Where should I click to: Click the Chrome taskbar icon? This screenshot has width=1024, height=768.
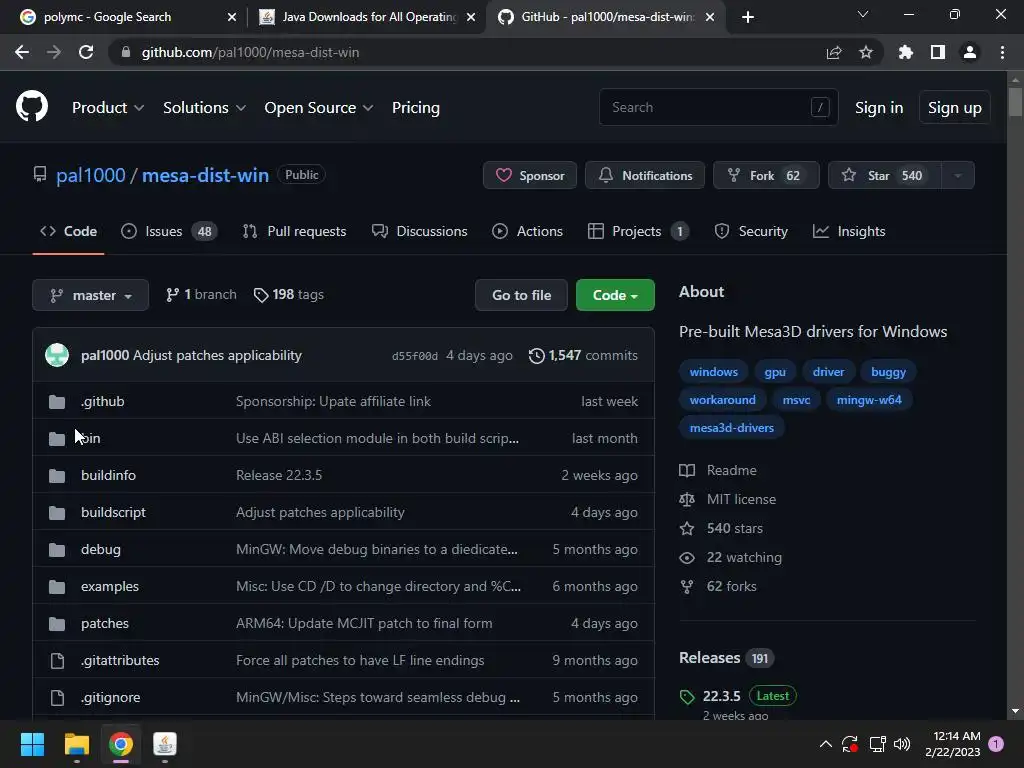point(121,744)
